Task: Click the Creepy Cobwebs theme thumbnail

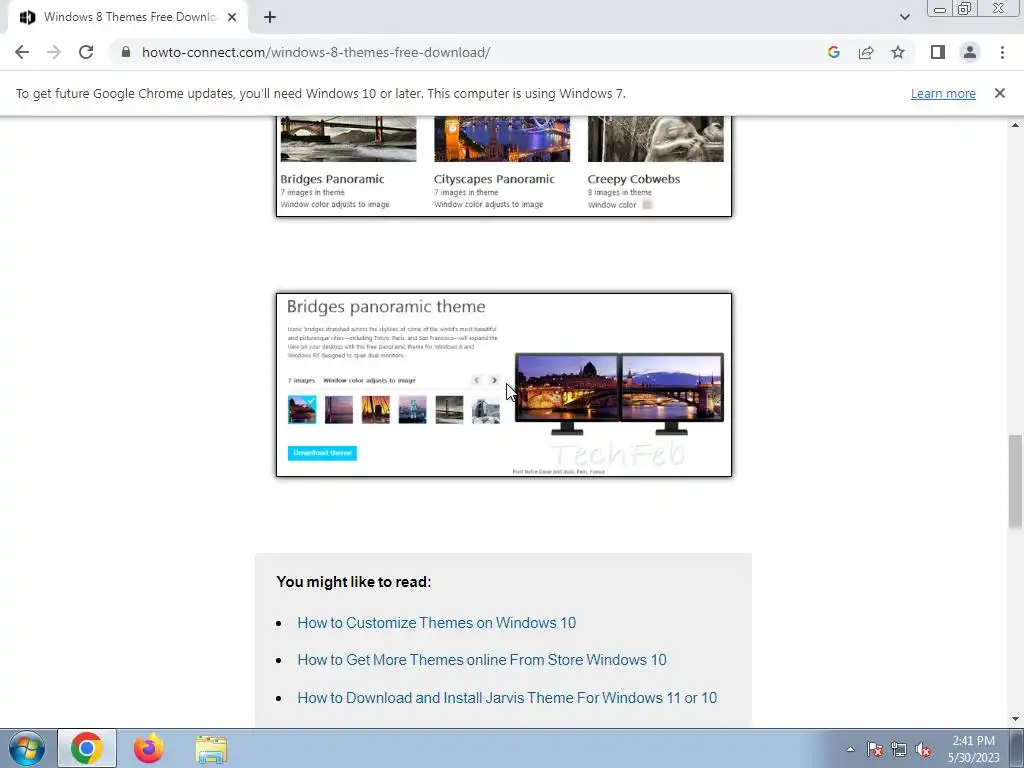Action: coord(655,139)
